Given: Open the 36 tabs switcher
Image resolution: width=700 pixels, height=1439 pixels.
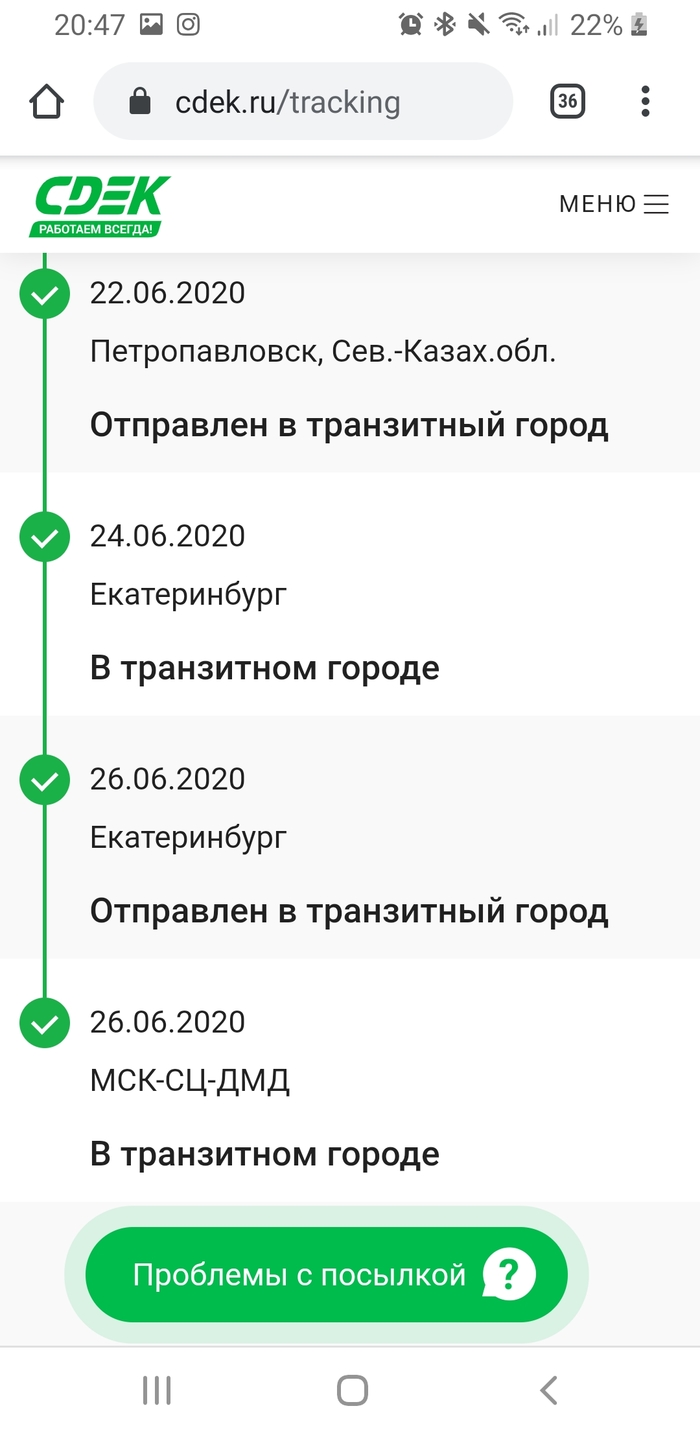Looking at the screenshot, I should click(567, 101).
